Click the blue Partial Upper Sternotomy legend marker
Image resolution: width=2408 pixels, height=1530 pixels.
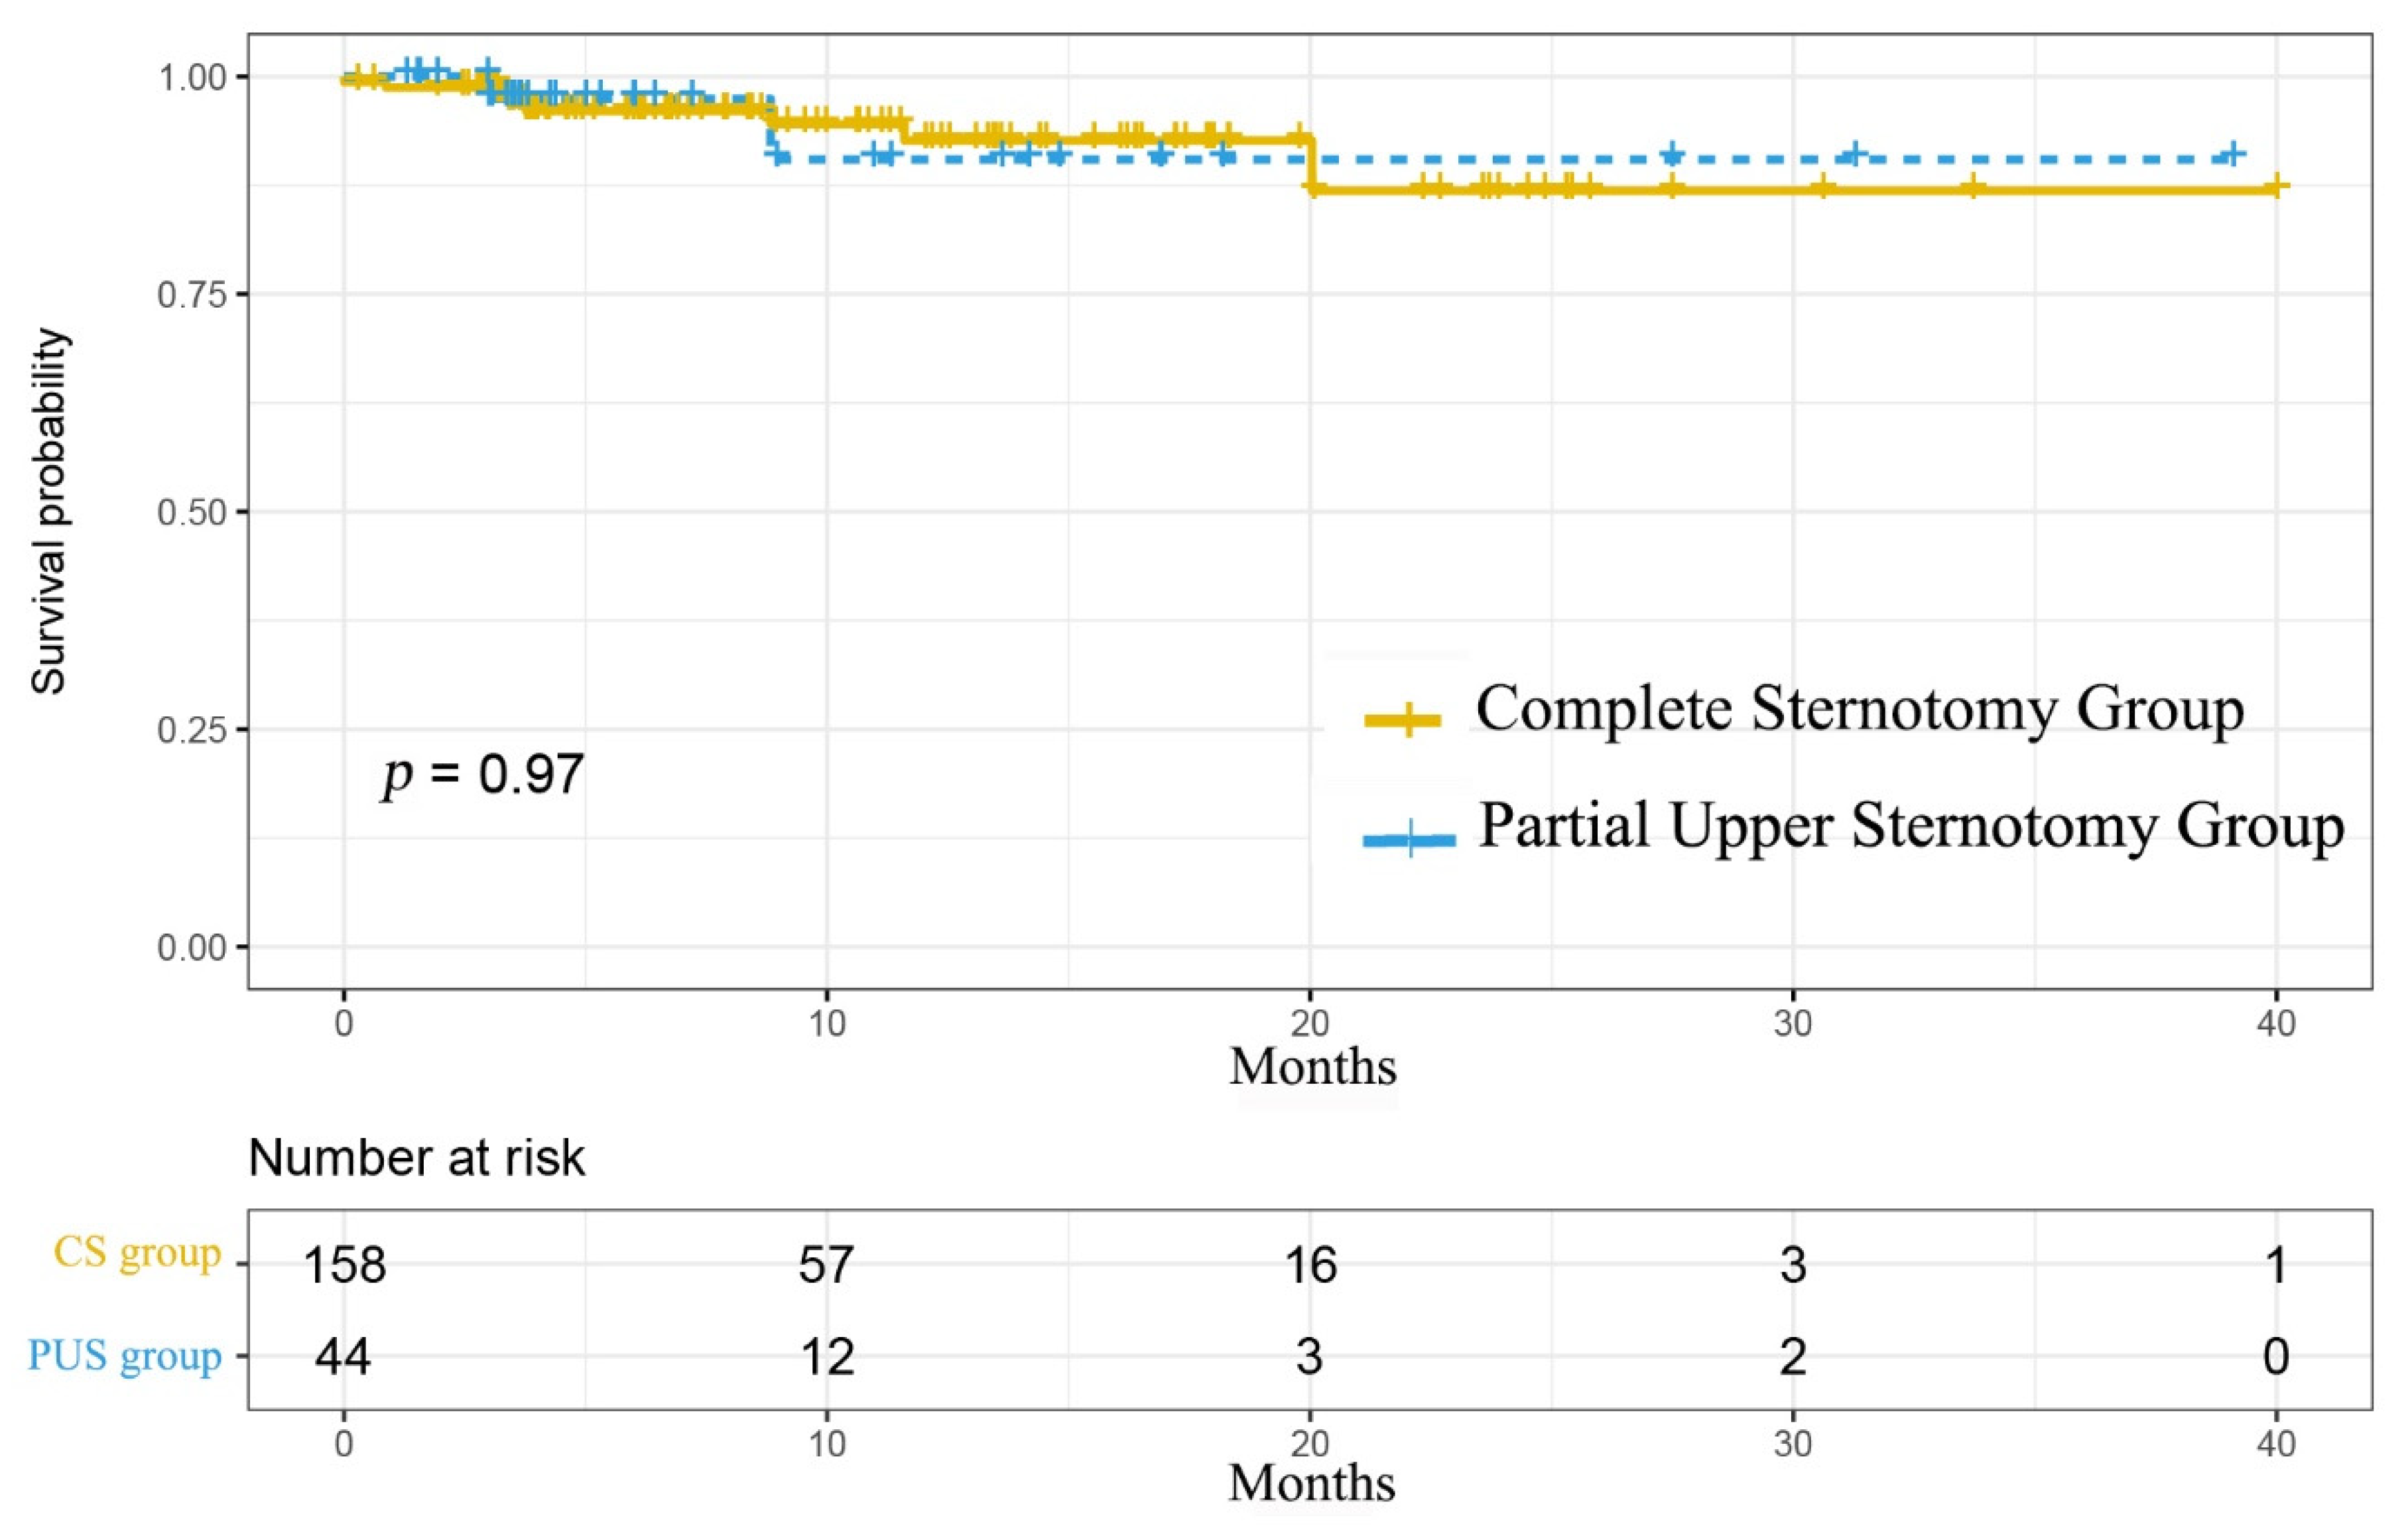(1409, 838)
